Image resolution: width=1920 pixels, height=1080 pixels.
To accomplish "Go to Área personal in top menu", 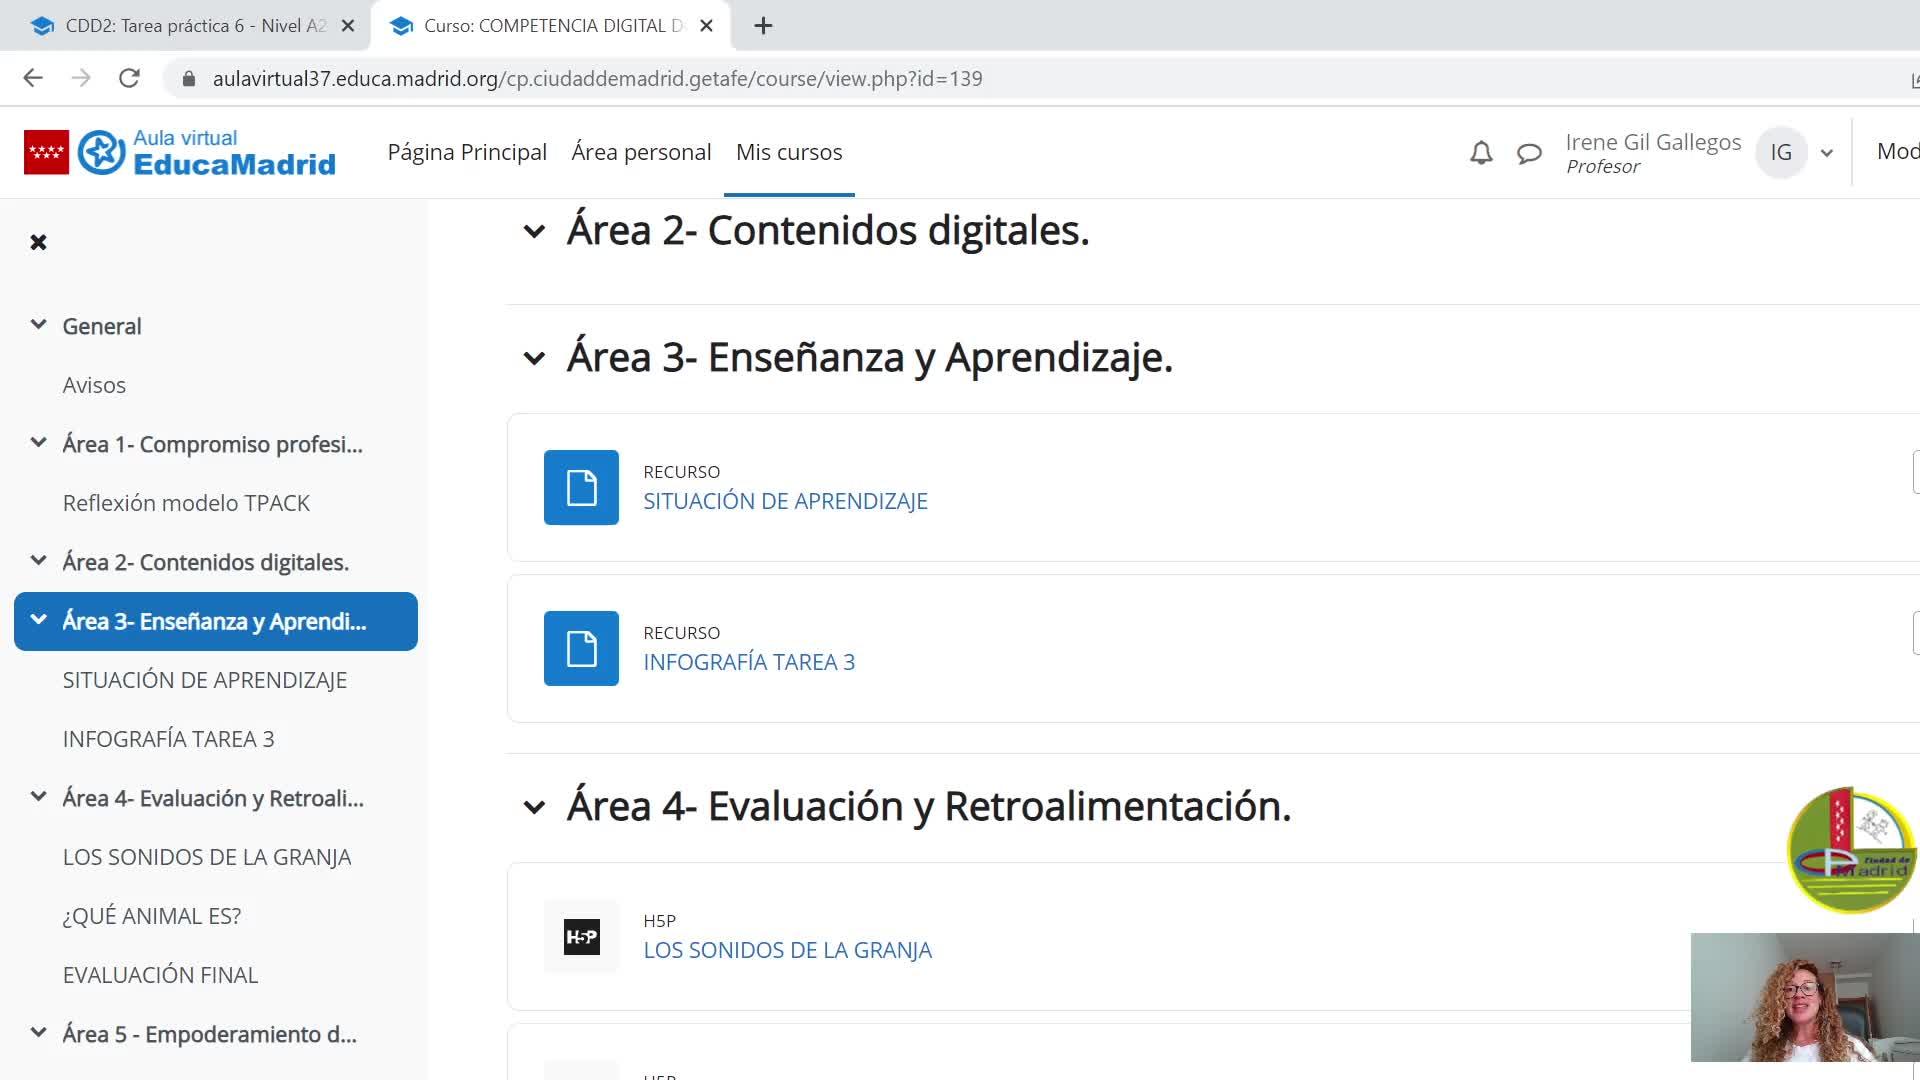I will point(641,152).
